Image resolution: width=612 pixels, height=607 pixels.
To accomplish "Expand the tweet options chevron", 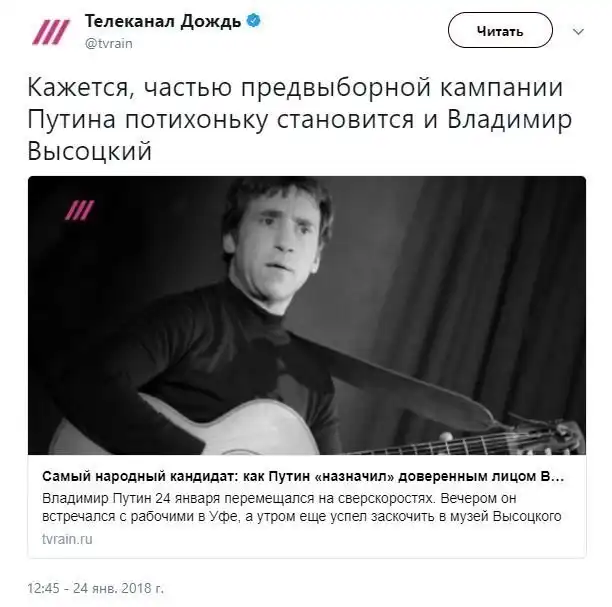I will coord(578,32).
